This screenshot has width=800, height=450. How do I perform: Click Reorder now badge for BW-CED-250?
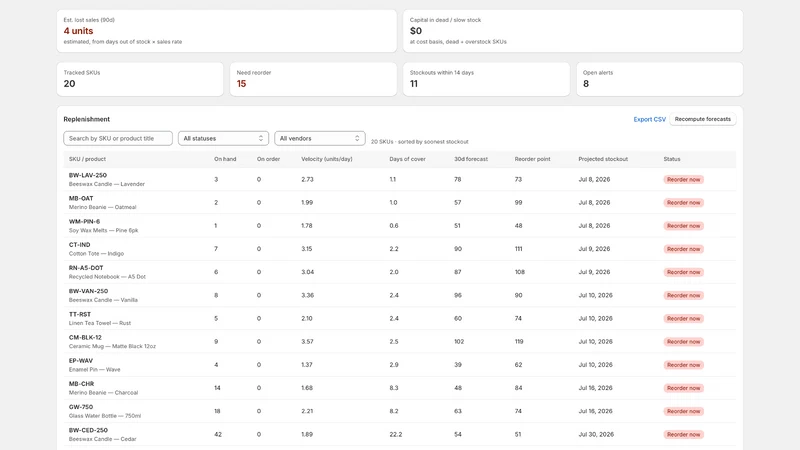coord(684,435)
